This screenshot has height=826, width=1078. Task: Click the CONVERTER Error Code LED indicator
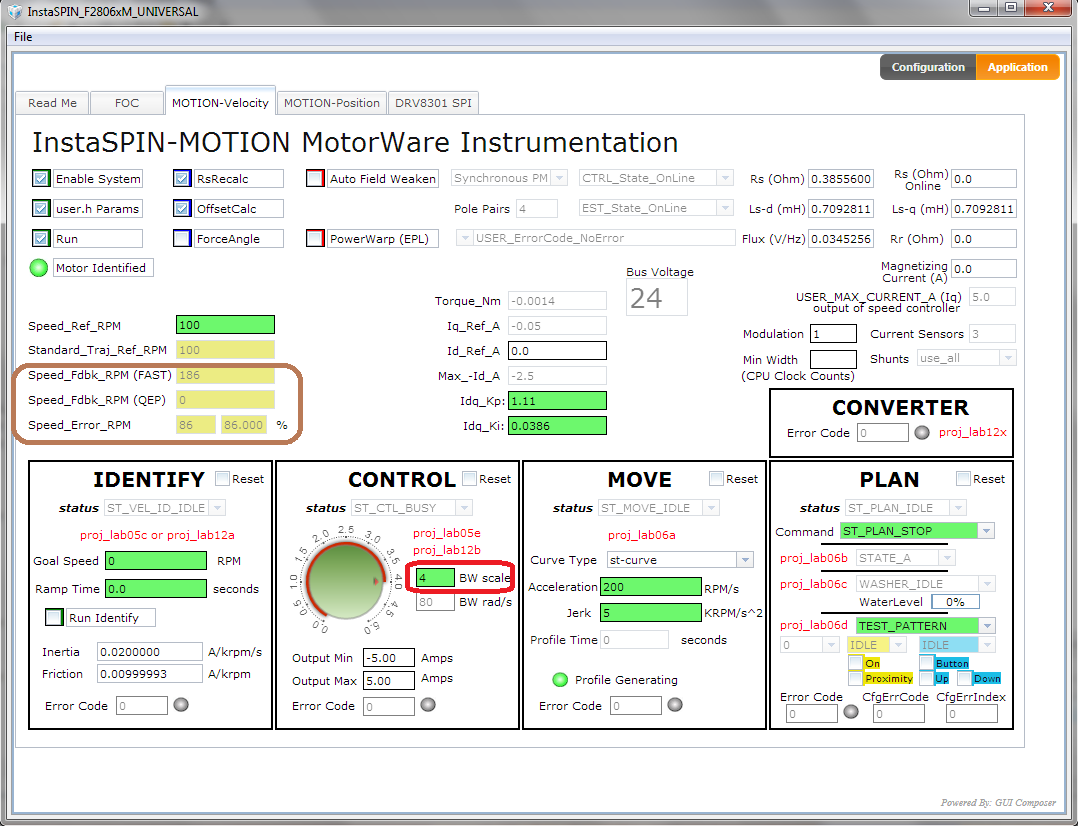point(922,433)
